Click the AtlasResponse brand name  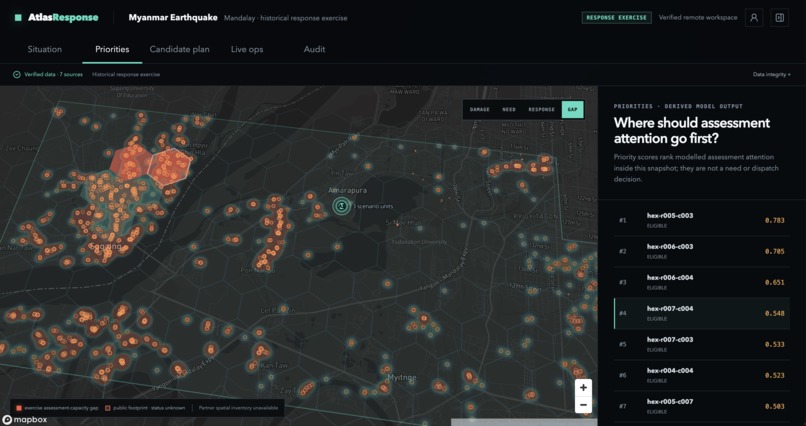tap(63, 17)
